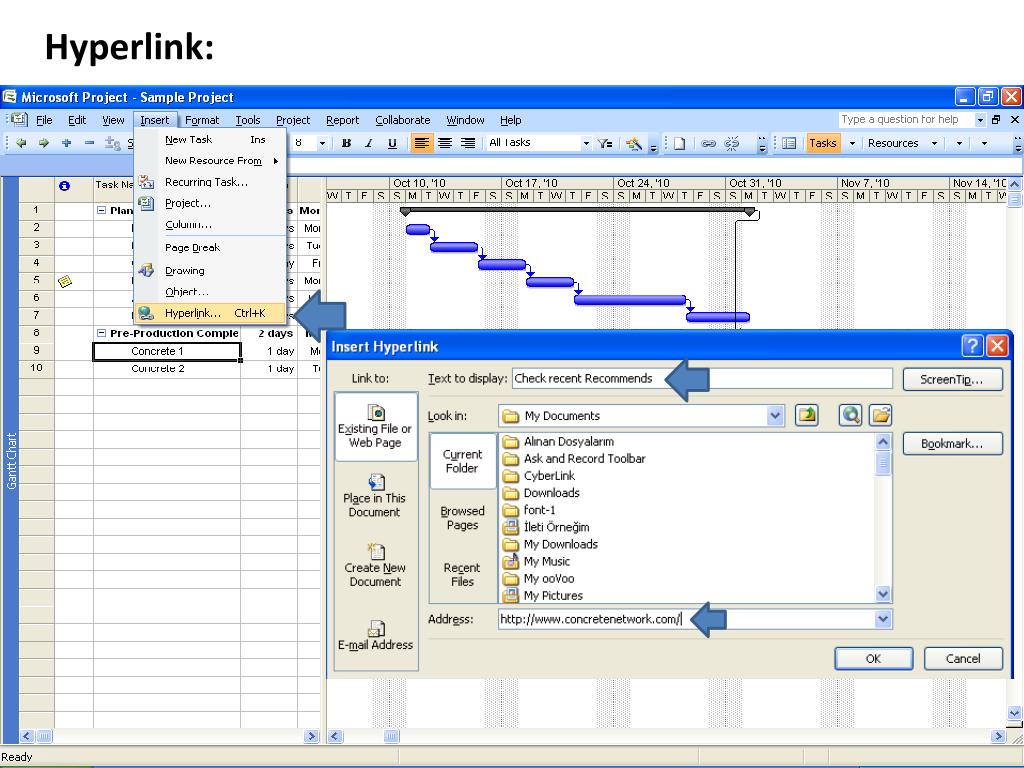Collapse the row 1 summary task
The height and width of the screenshot is (768, 1024).
[101, 210]
